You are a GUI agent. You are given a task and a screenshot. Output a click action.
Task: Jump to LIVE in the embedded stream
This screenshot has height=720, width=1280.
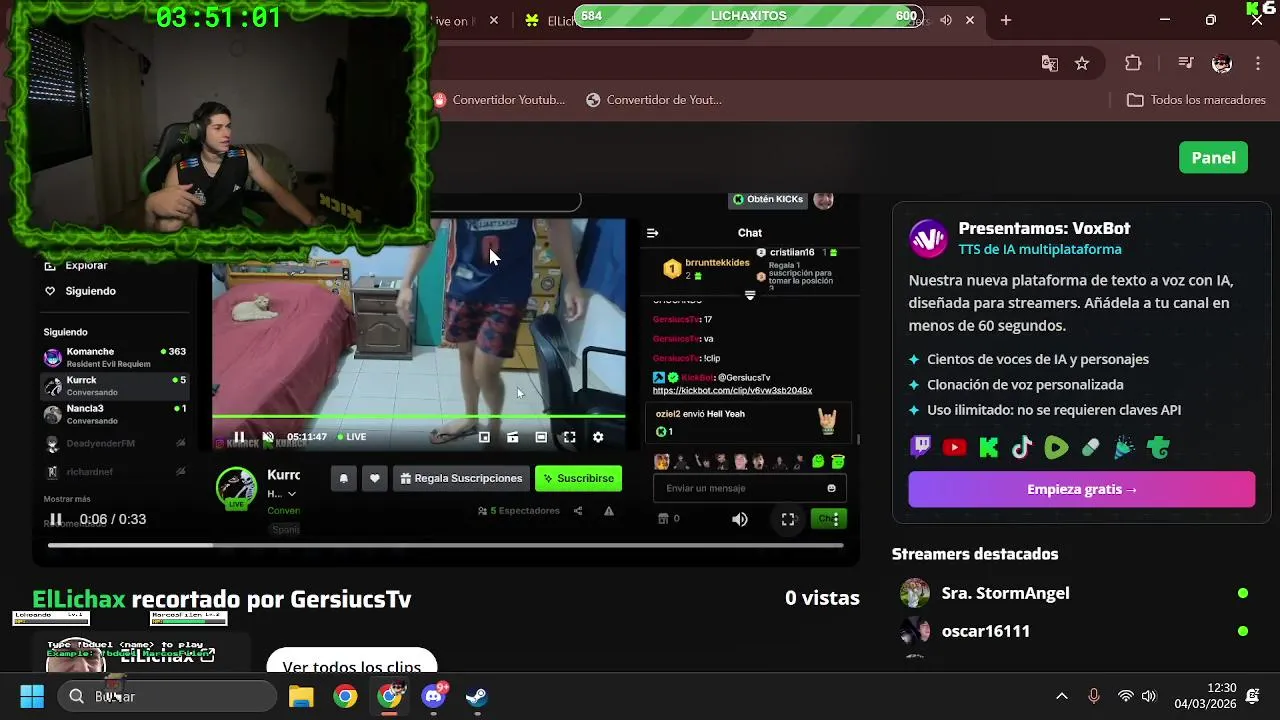352,437
